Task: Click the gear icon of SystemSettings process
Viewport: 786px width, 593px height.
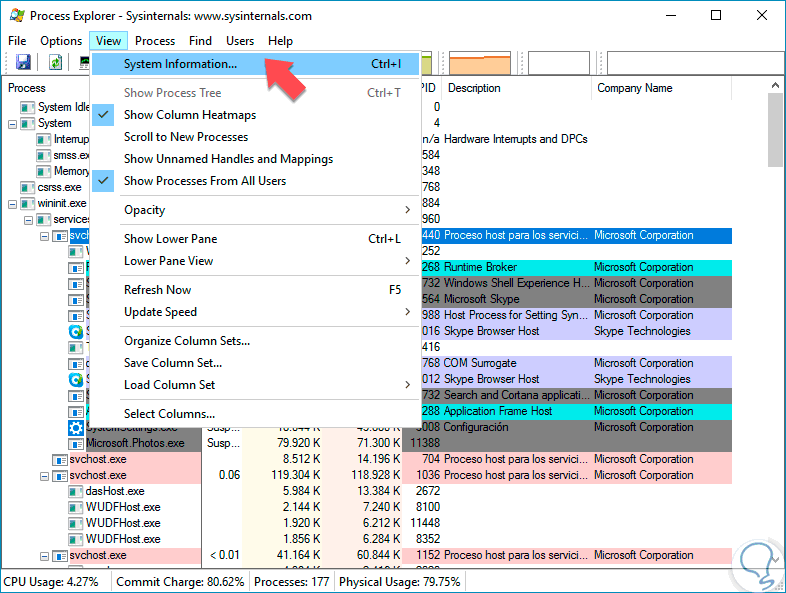Action: pyautogui.click(x=76, y=428)
